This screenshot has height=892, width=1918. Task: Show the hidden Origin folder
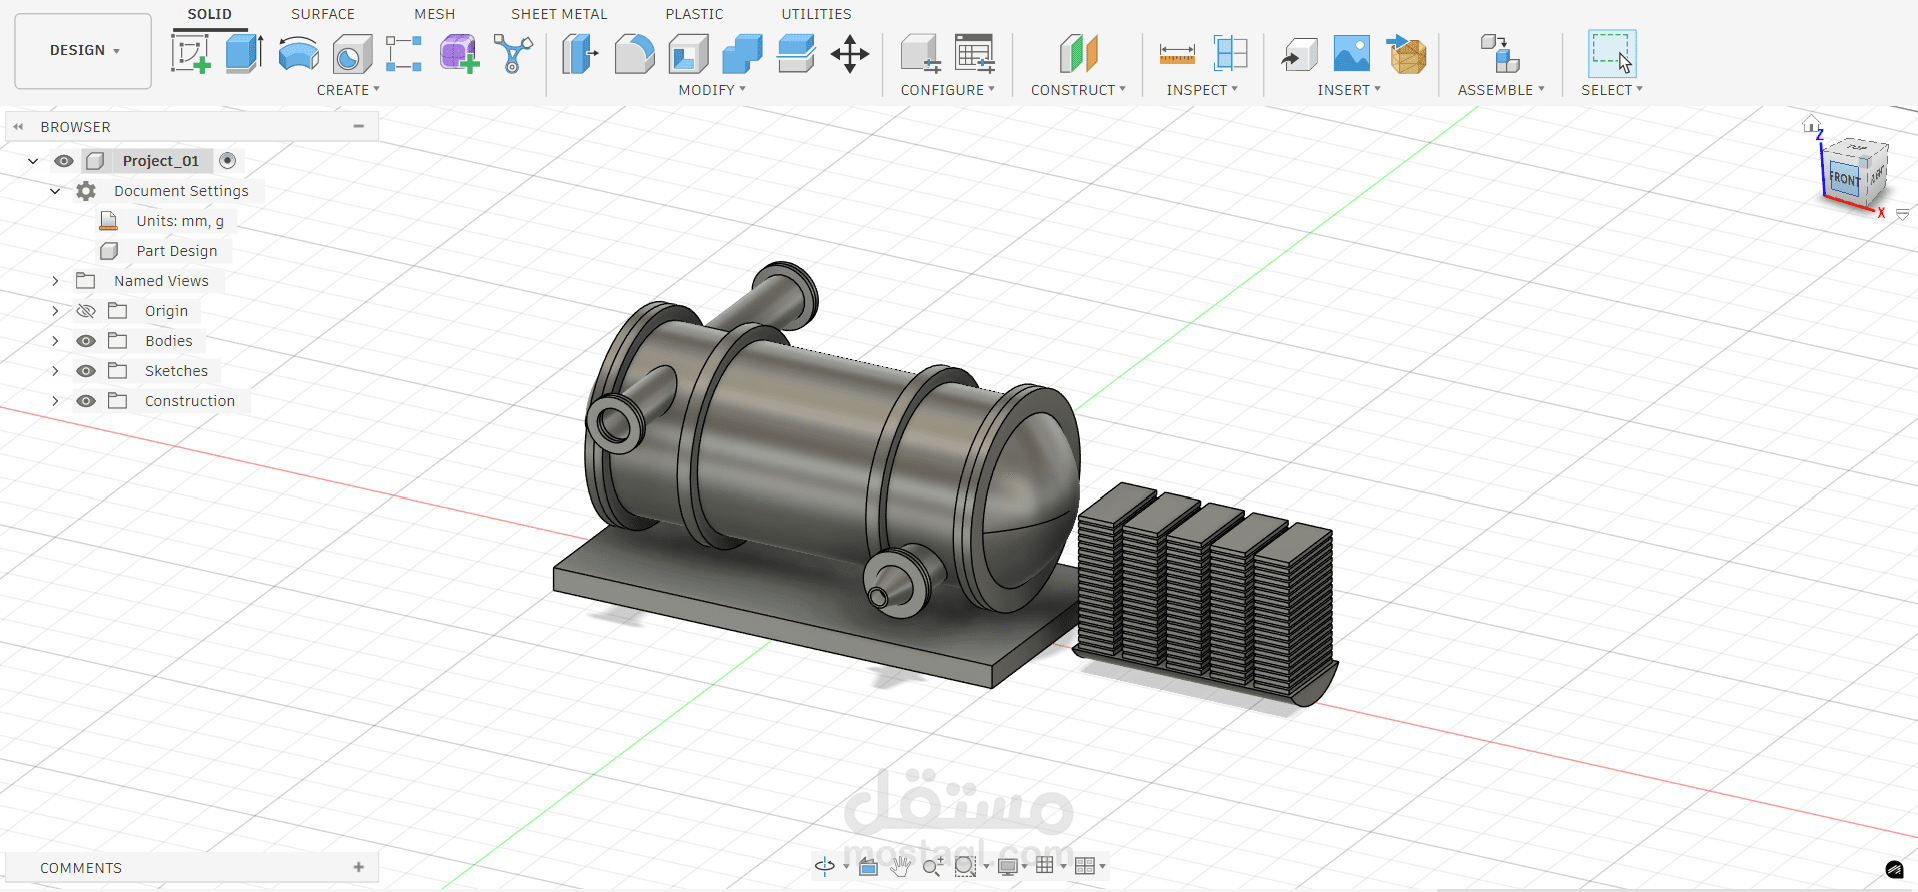tap(86, 311)
